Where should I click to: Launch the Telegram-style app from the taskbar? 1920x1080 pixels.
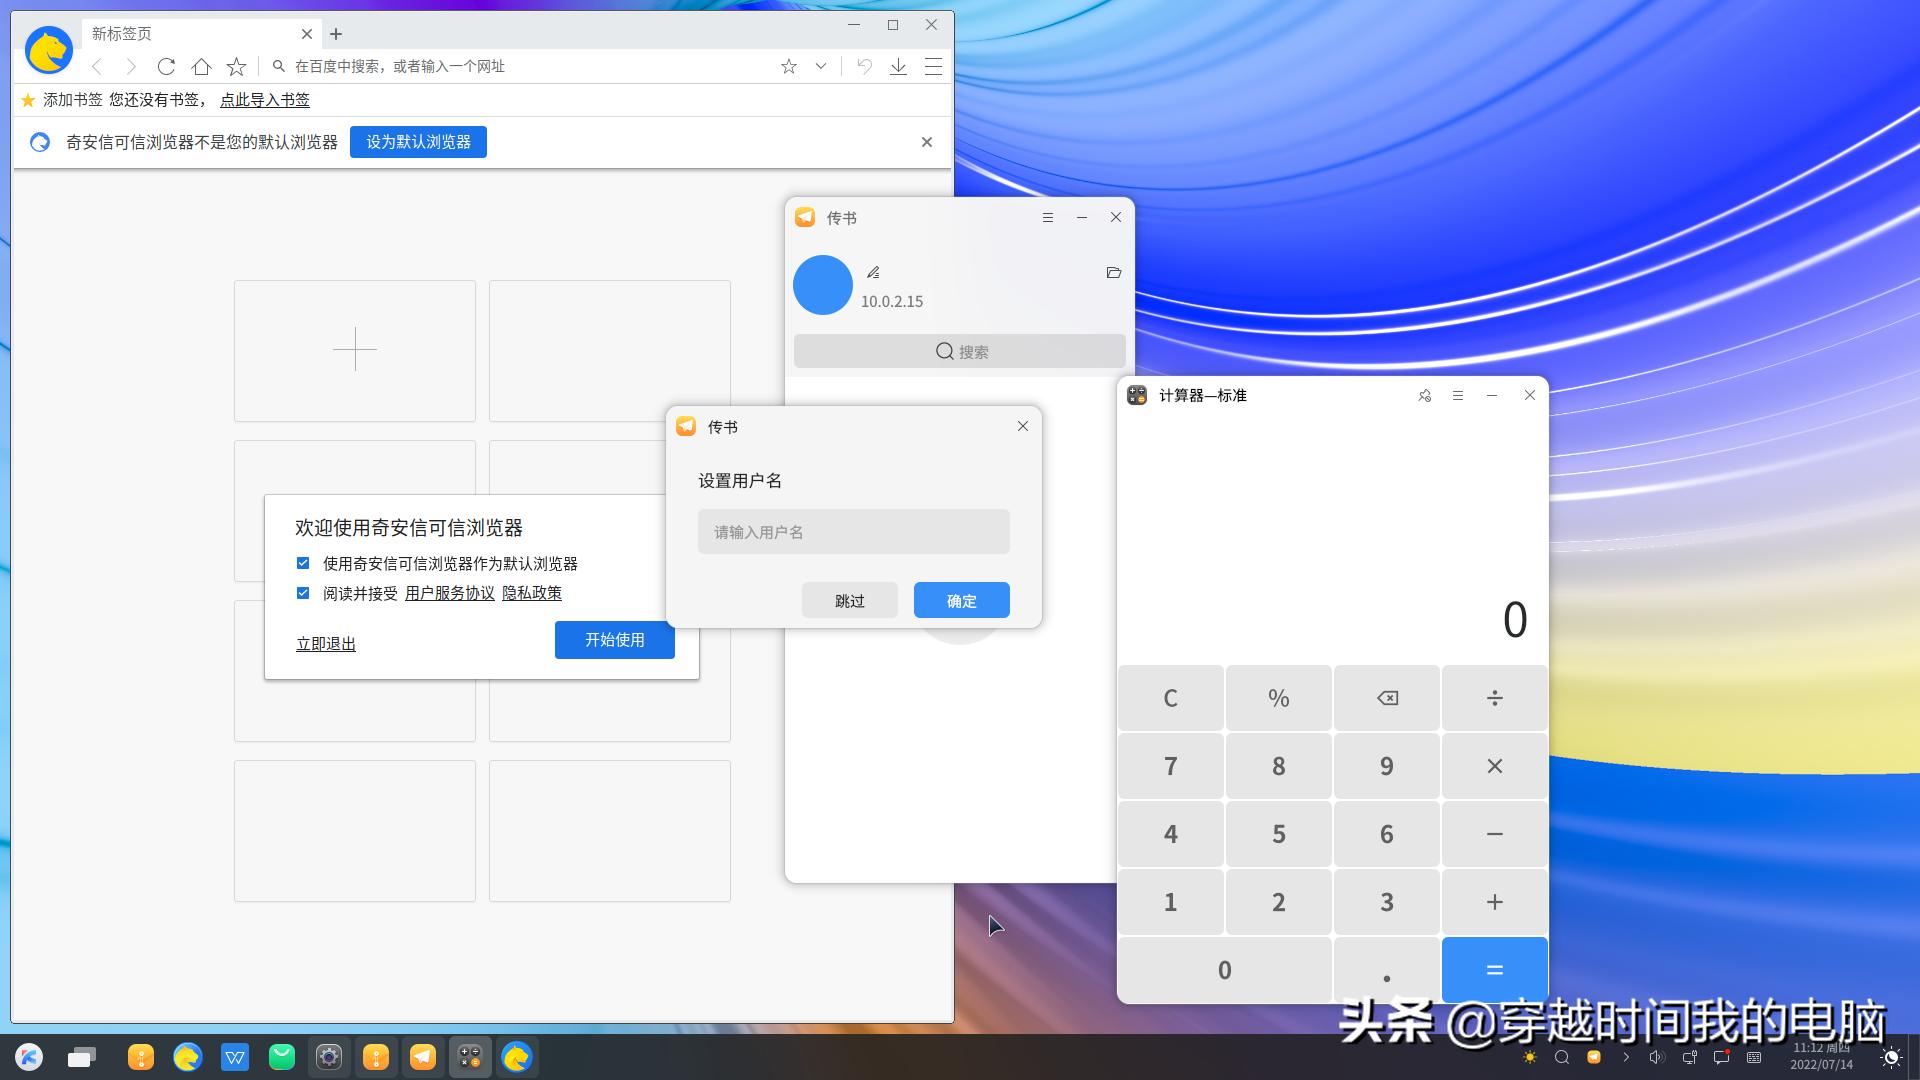[423, 1057]
